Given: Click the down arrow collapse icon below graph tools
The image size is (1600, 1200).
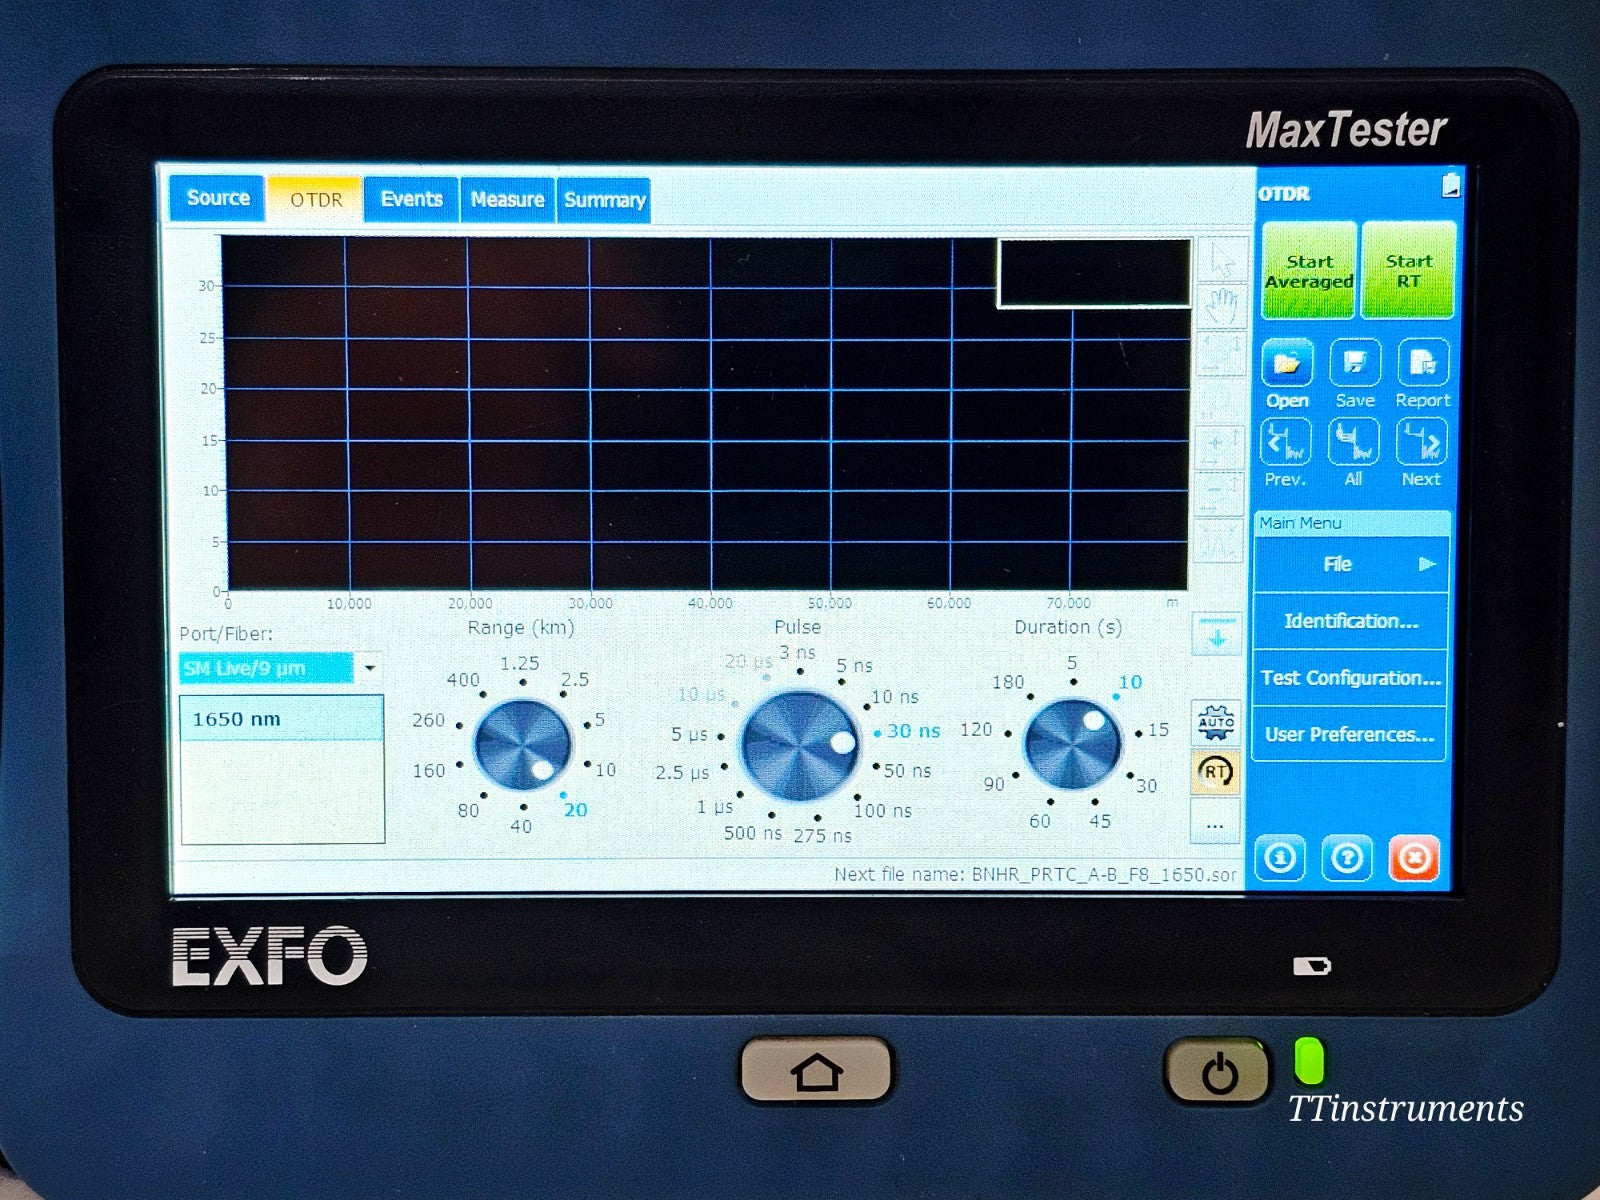Looking at the screenshot, I should [1217, 635].
